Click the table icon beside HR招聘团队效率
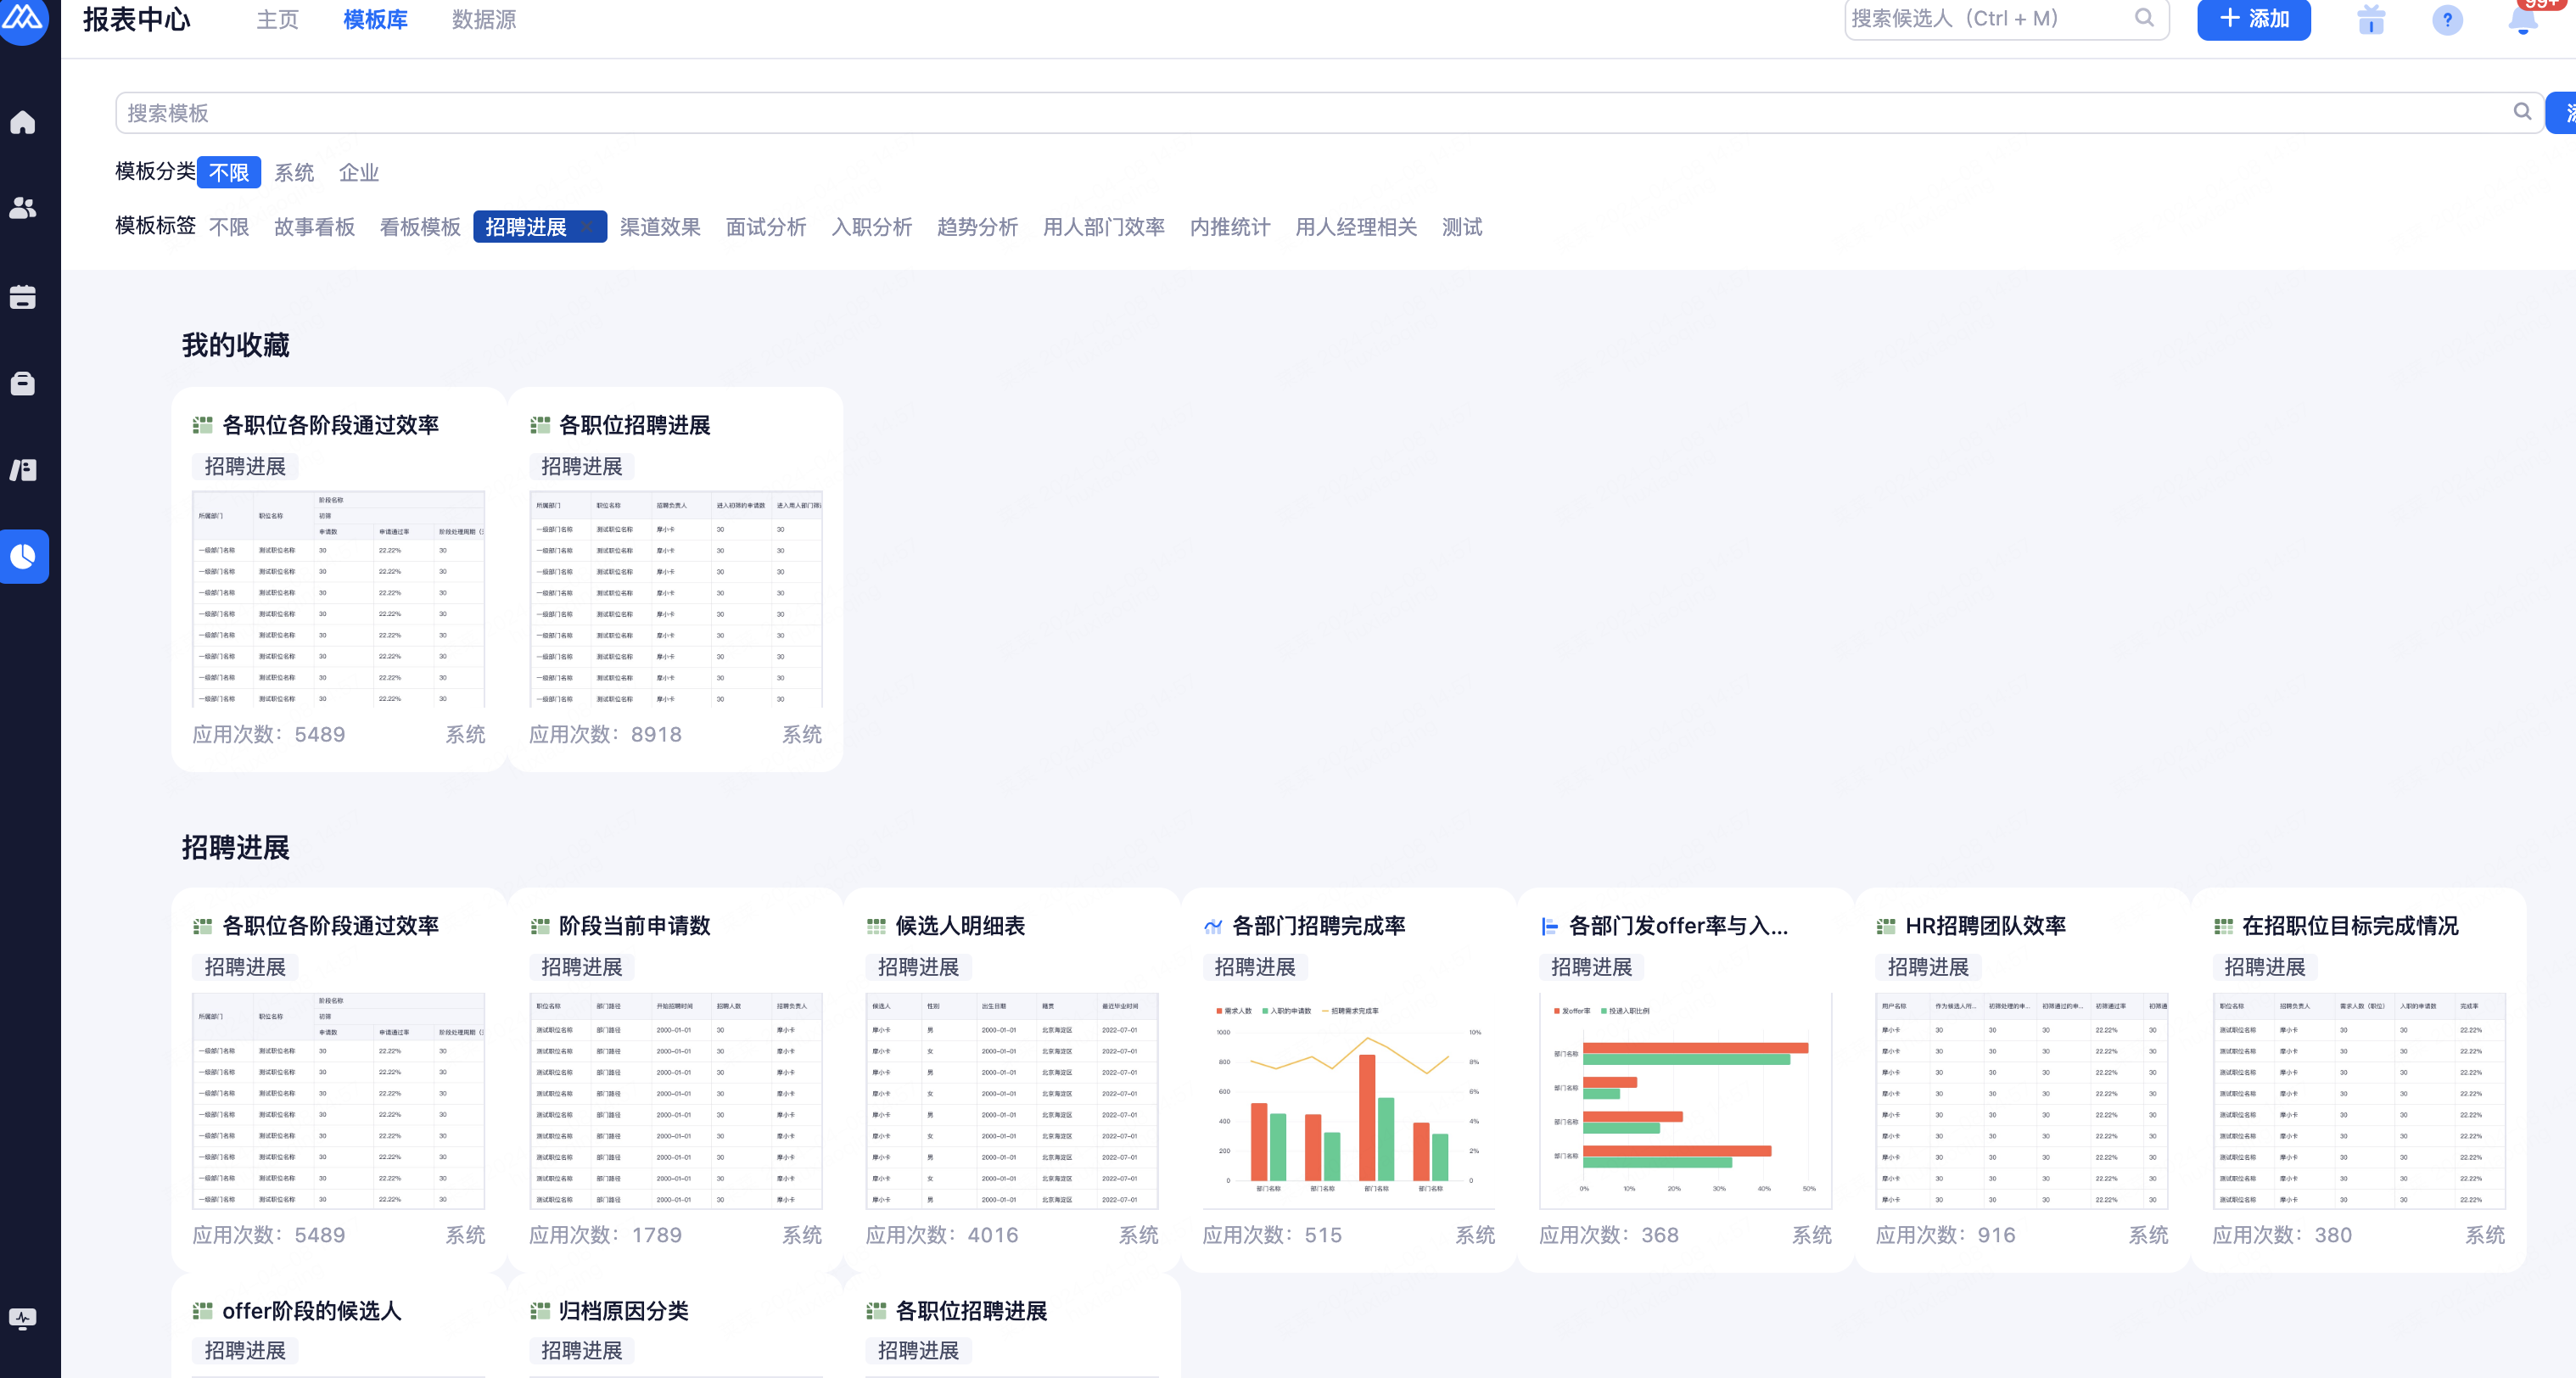 pyautogui.click(x=1886, y=926)
